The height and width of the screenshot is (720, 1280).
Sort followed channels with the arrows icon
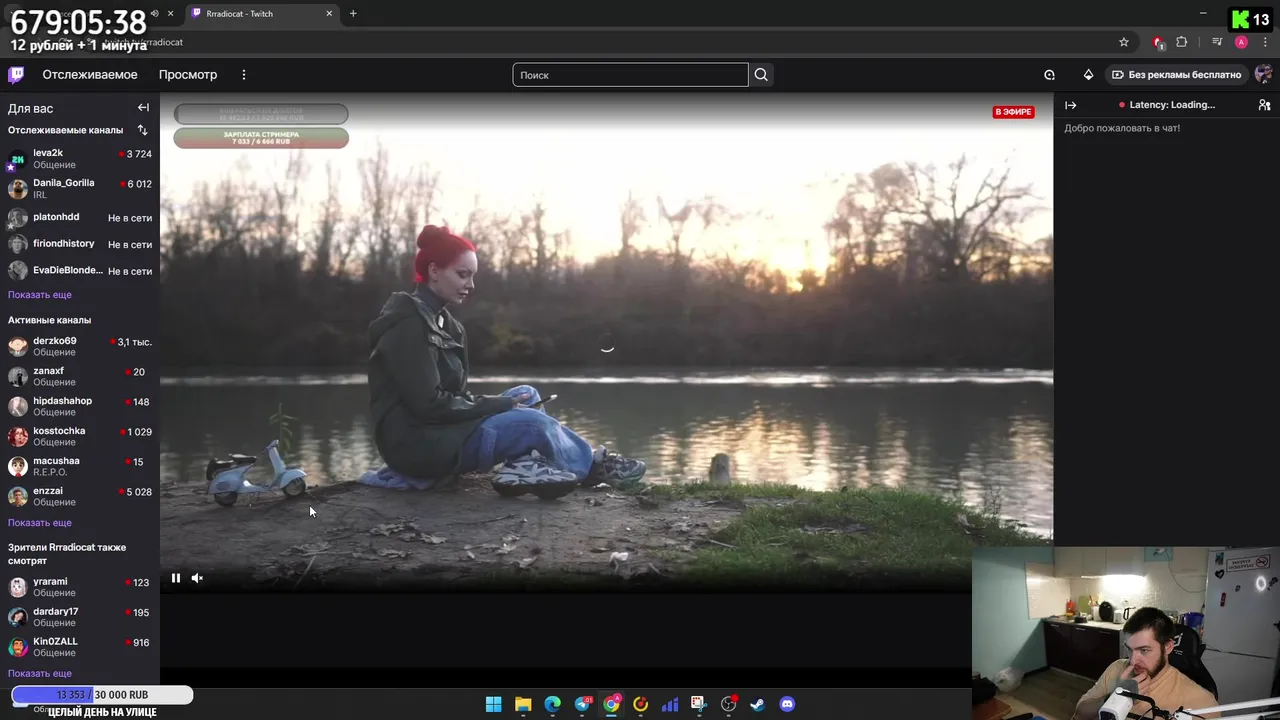[x=142, y=130]
